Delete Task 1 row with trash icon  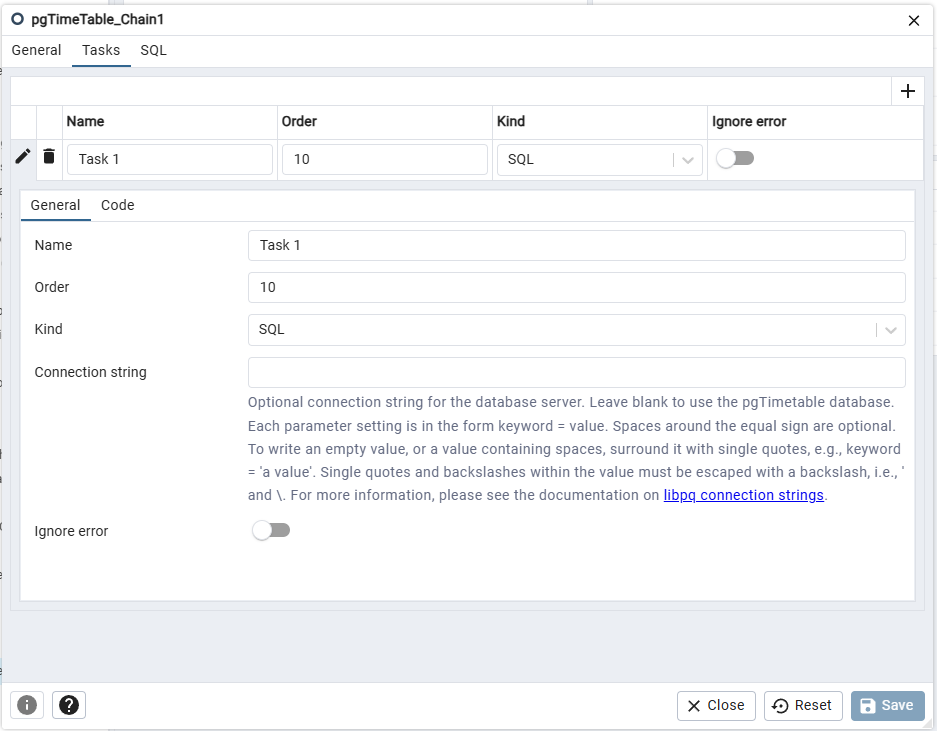click(x=49, y=157)
